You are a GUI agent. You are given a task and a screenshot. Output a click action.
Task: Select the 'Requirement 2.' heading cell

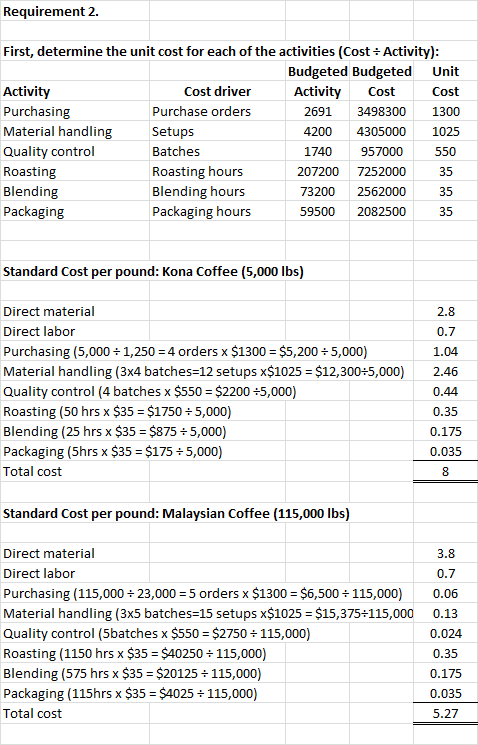click(x=51, y=11)
